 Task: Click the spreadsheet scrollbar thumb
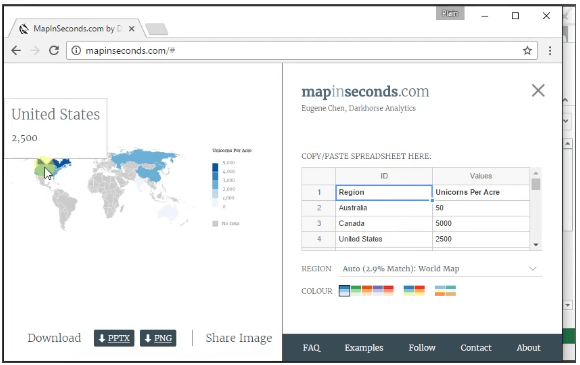pyautogui.click(x=536, y=184)
